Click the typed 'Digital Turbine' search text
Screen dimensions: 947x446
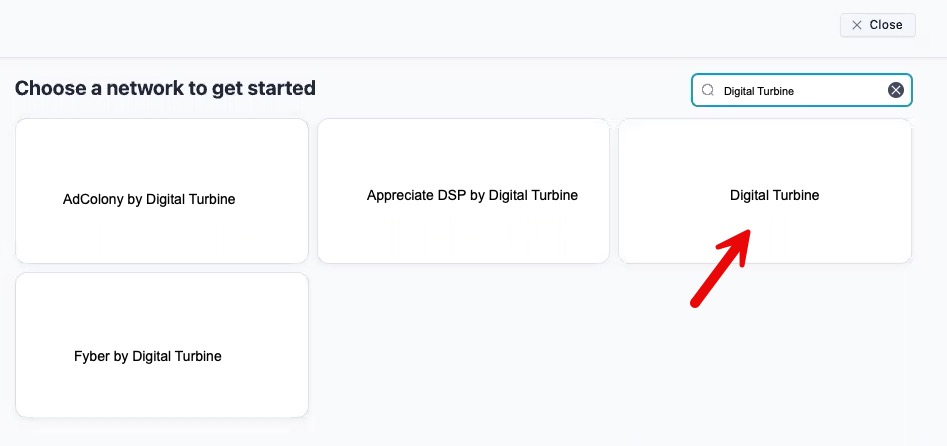coord(759,91)
